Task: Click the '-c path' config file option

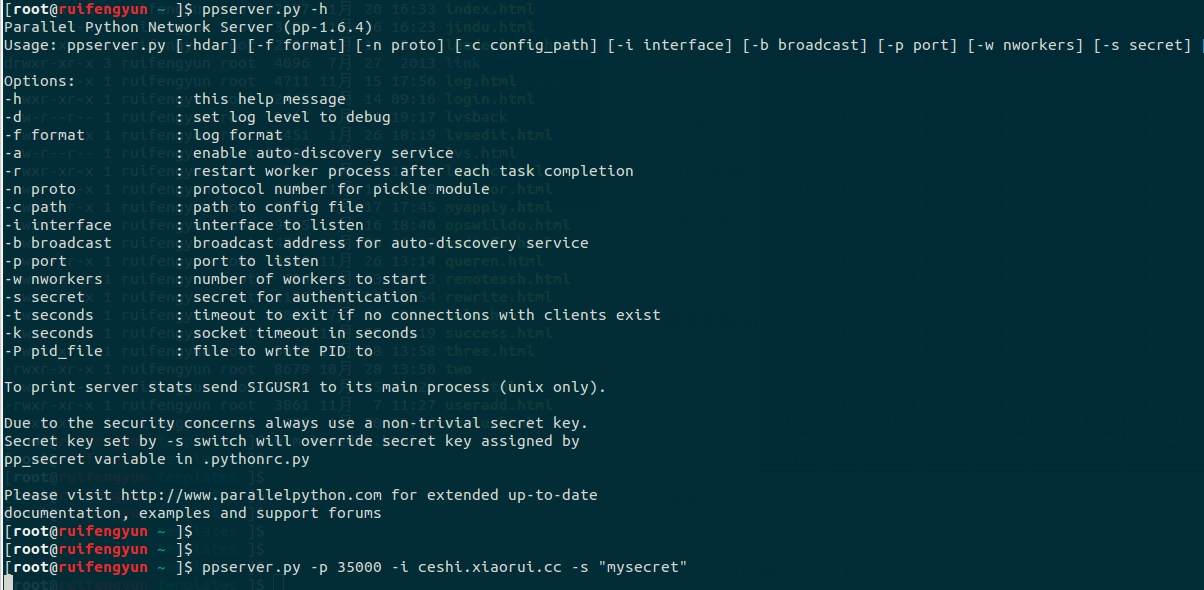Action: click(184, 207)
